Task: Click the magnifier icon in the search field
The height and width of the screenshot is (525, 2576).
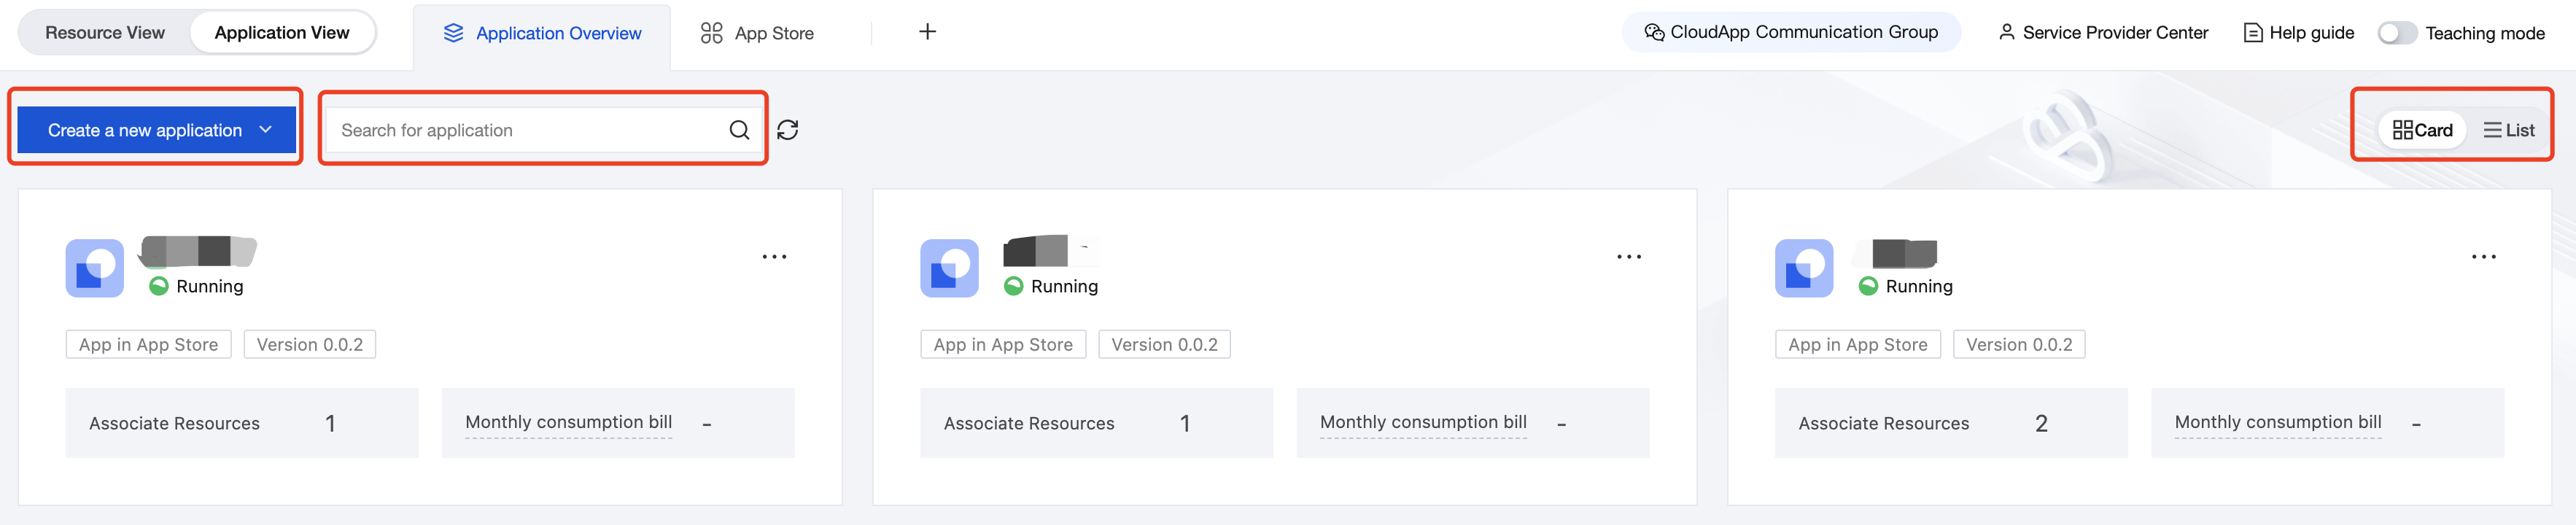Action: pos(739,130)
